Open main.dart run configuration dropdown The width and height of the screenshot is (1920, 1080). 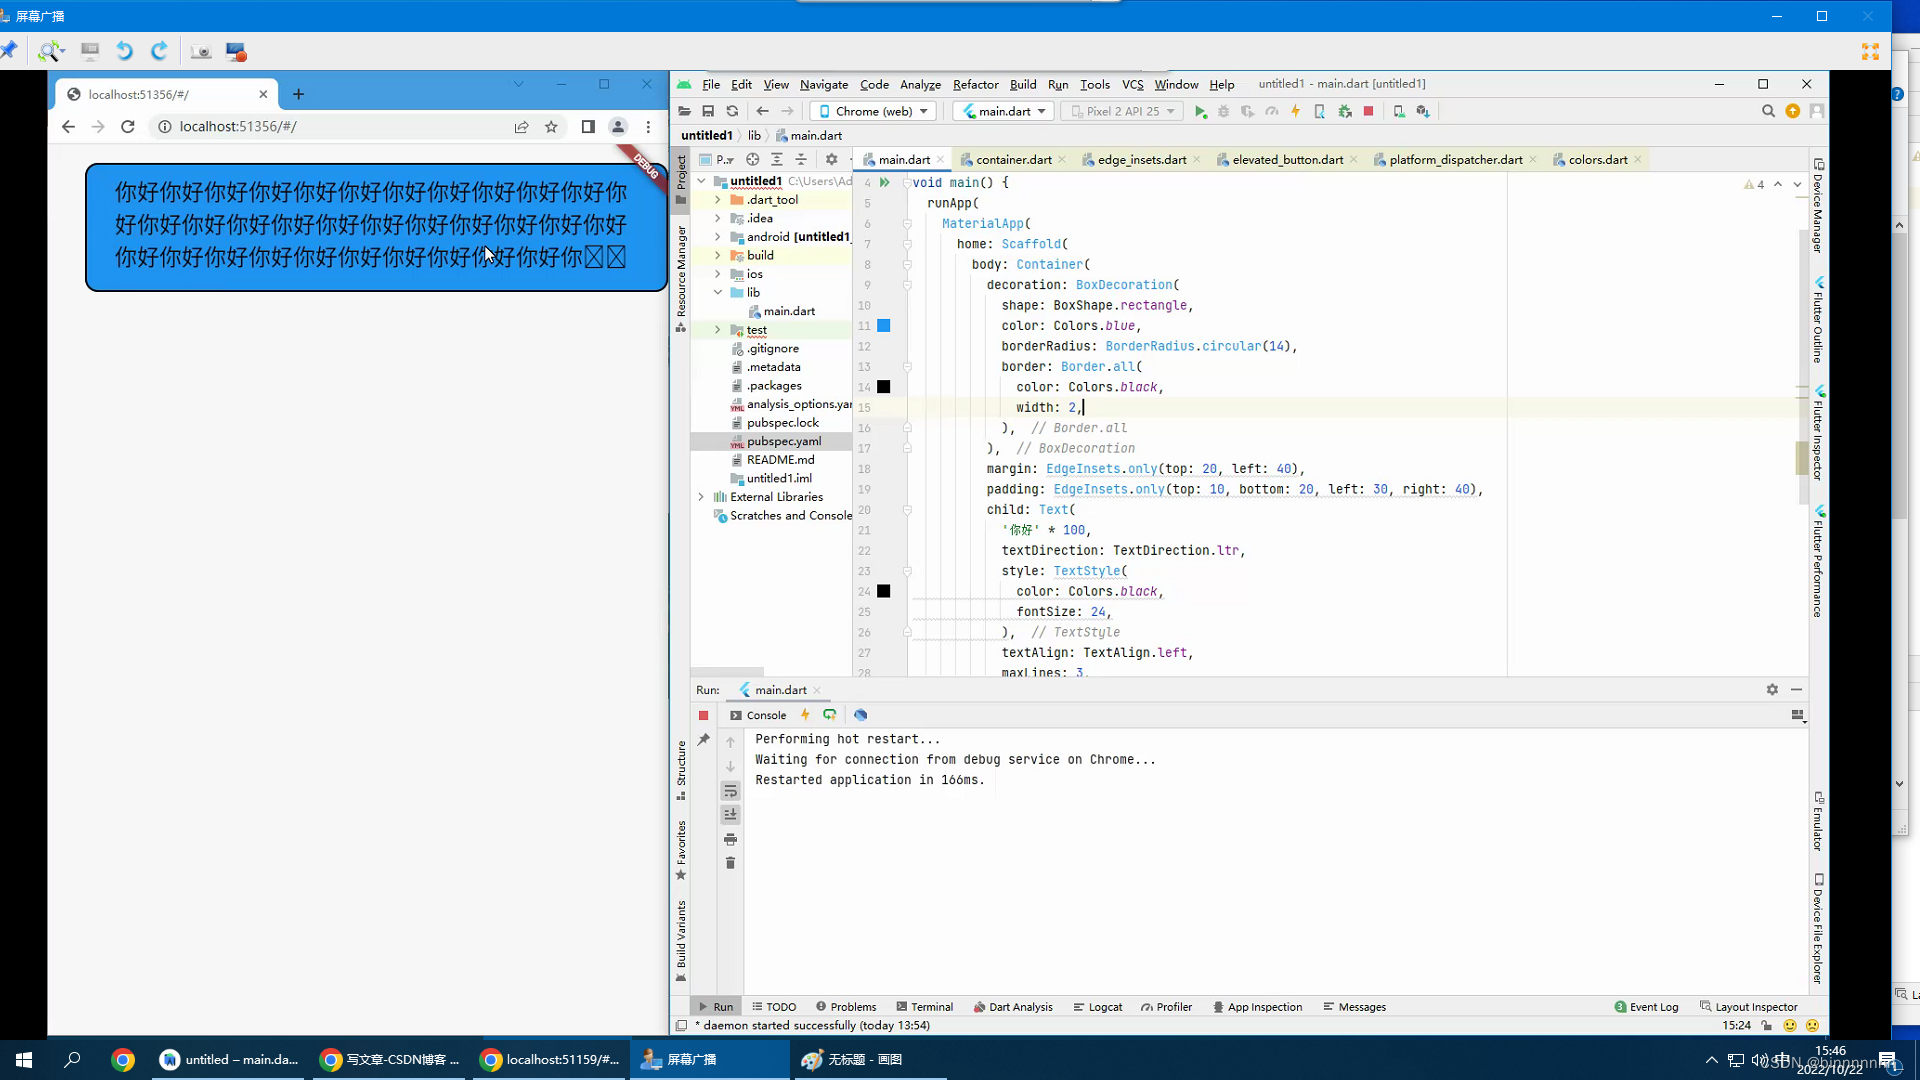click(x=1005, y=111)
